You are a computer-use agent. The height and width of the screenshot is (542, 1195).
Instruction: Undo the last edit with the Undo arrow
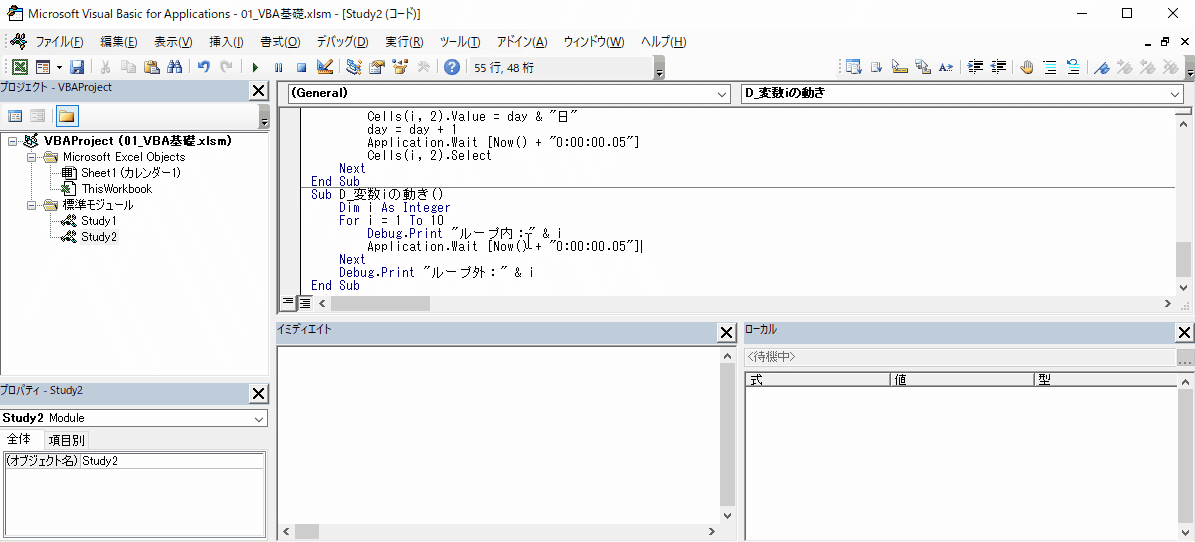[203, 67]
